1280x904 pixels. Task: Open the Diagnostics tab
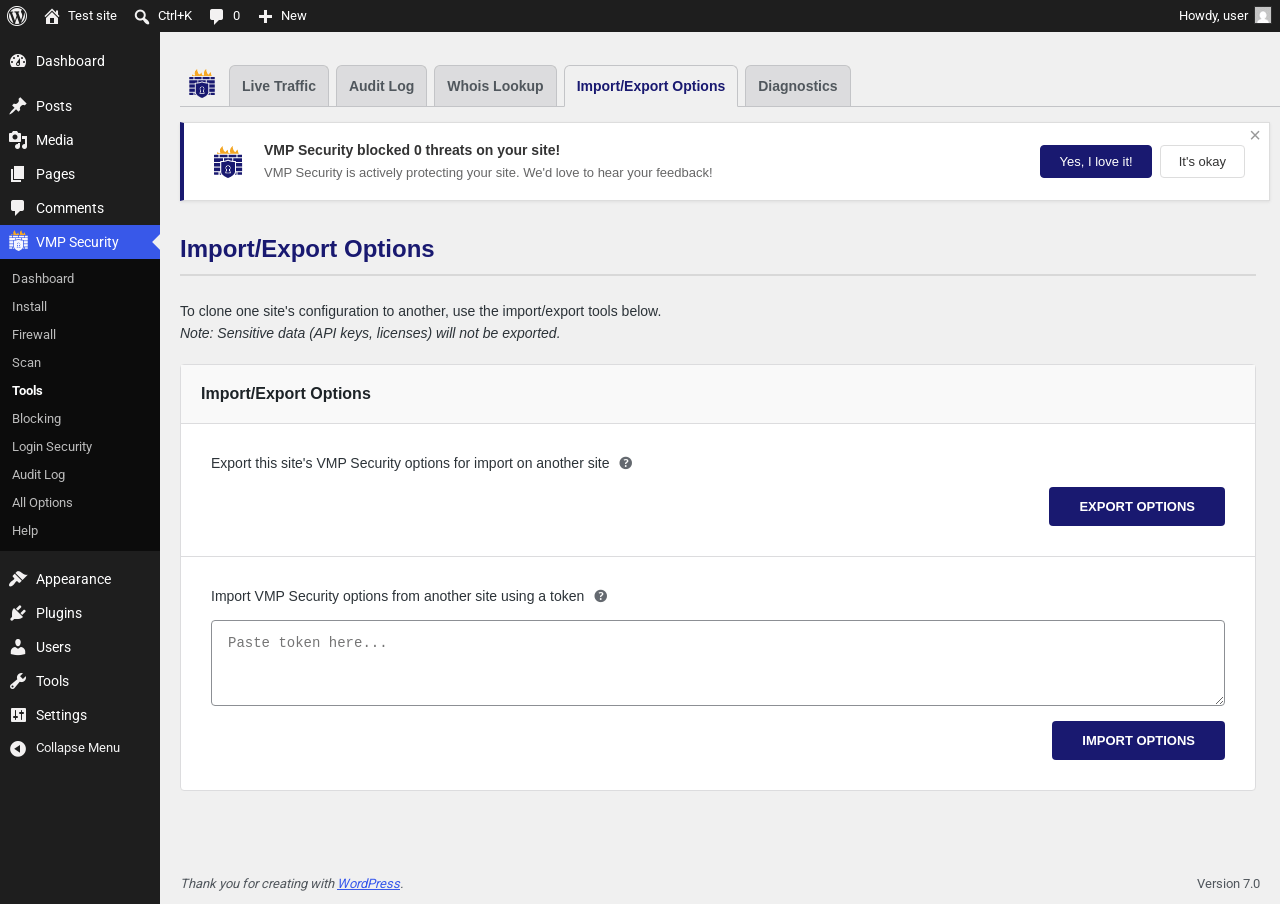pos(798,86)
